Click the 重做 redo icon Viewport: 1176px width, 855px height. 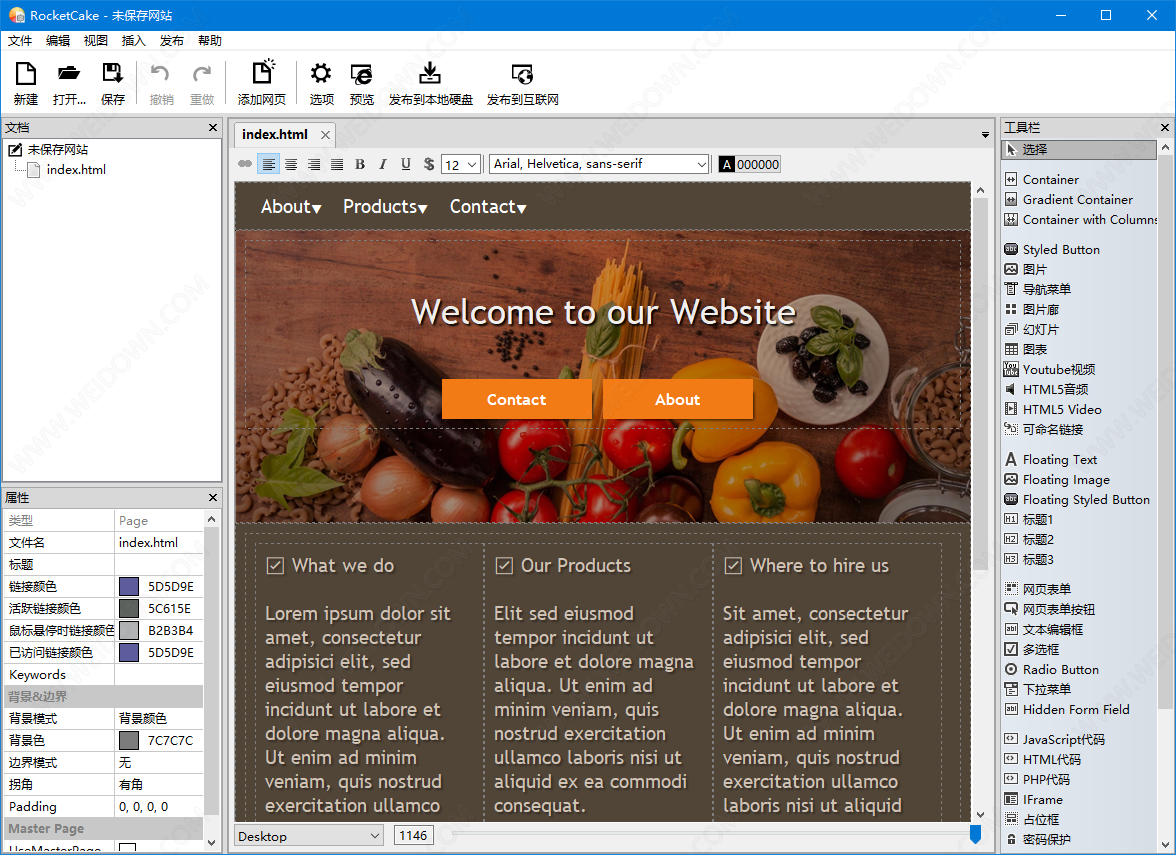[x=202, y=74]
